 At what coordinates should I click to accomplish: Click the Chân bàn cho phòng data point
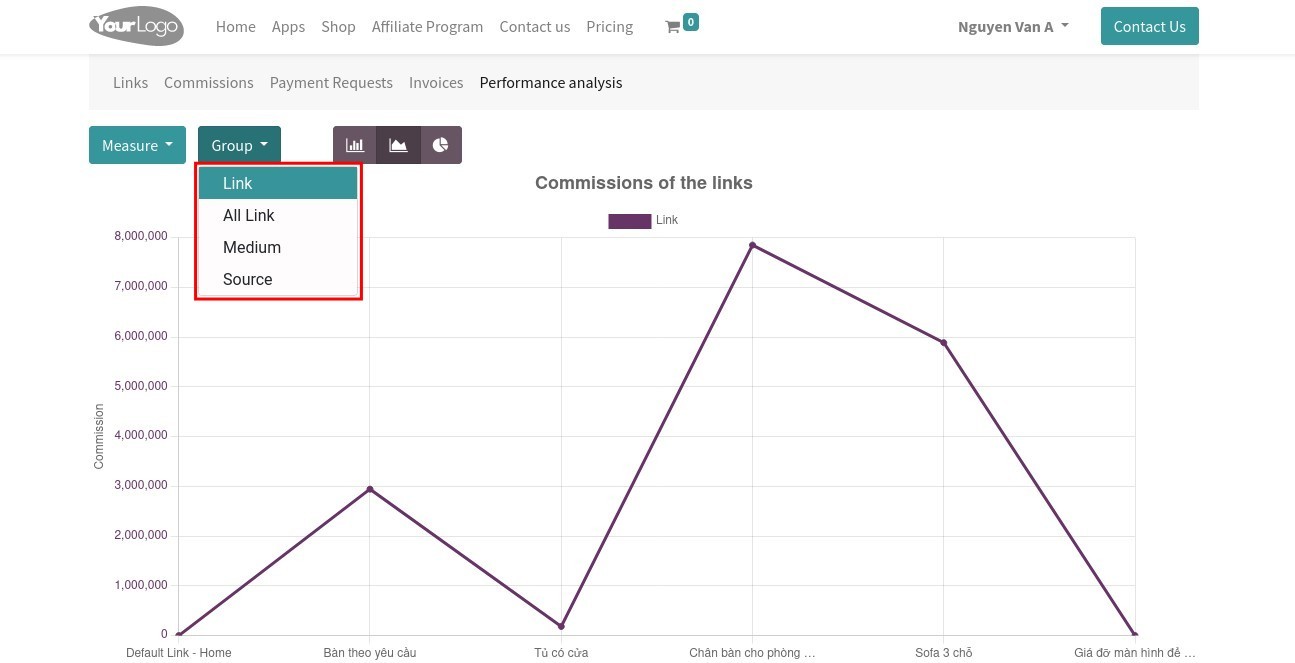[x=753, y=245]
